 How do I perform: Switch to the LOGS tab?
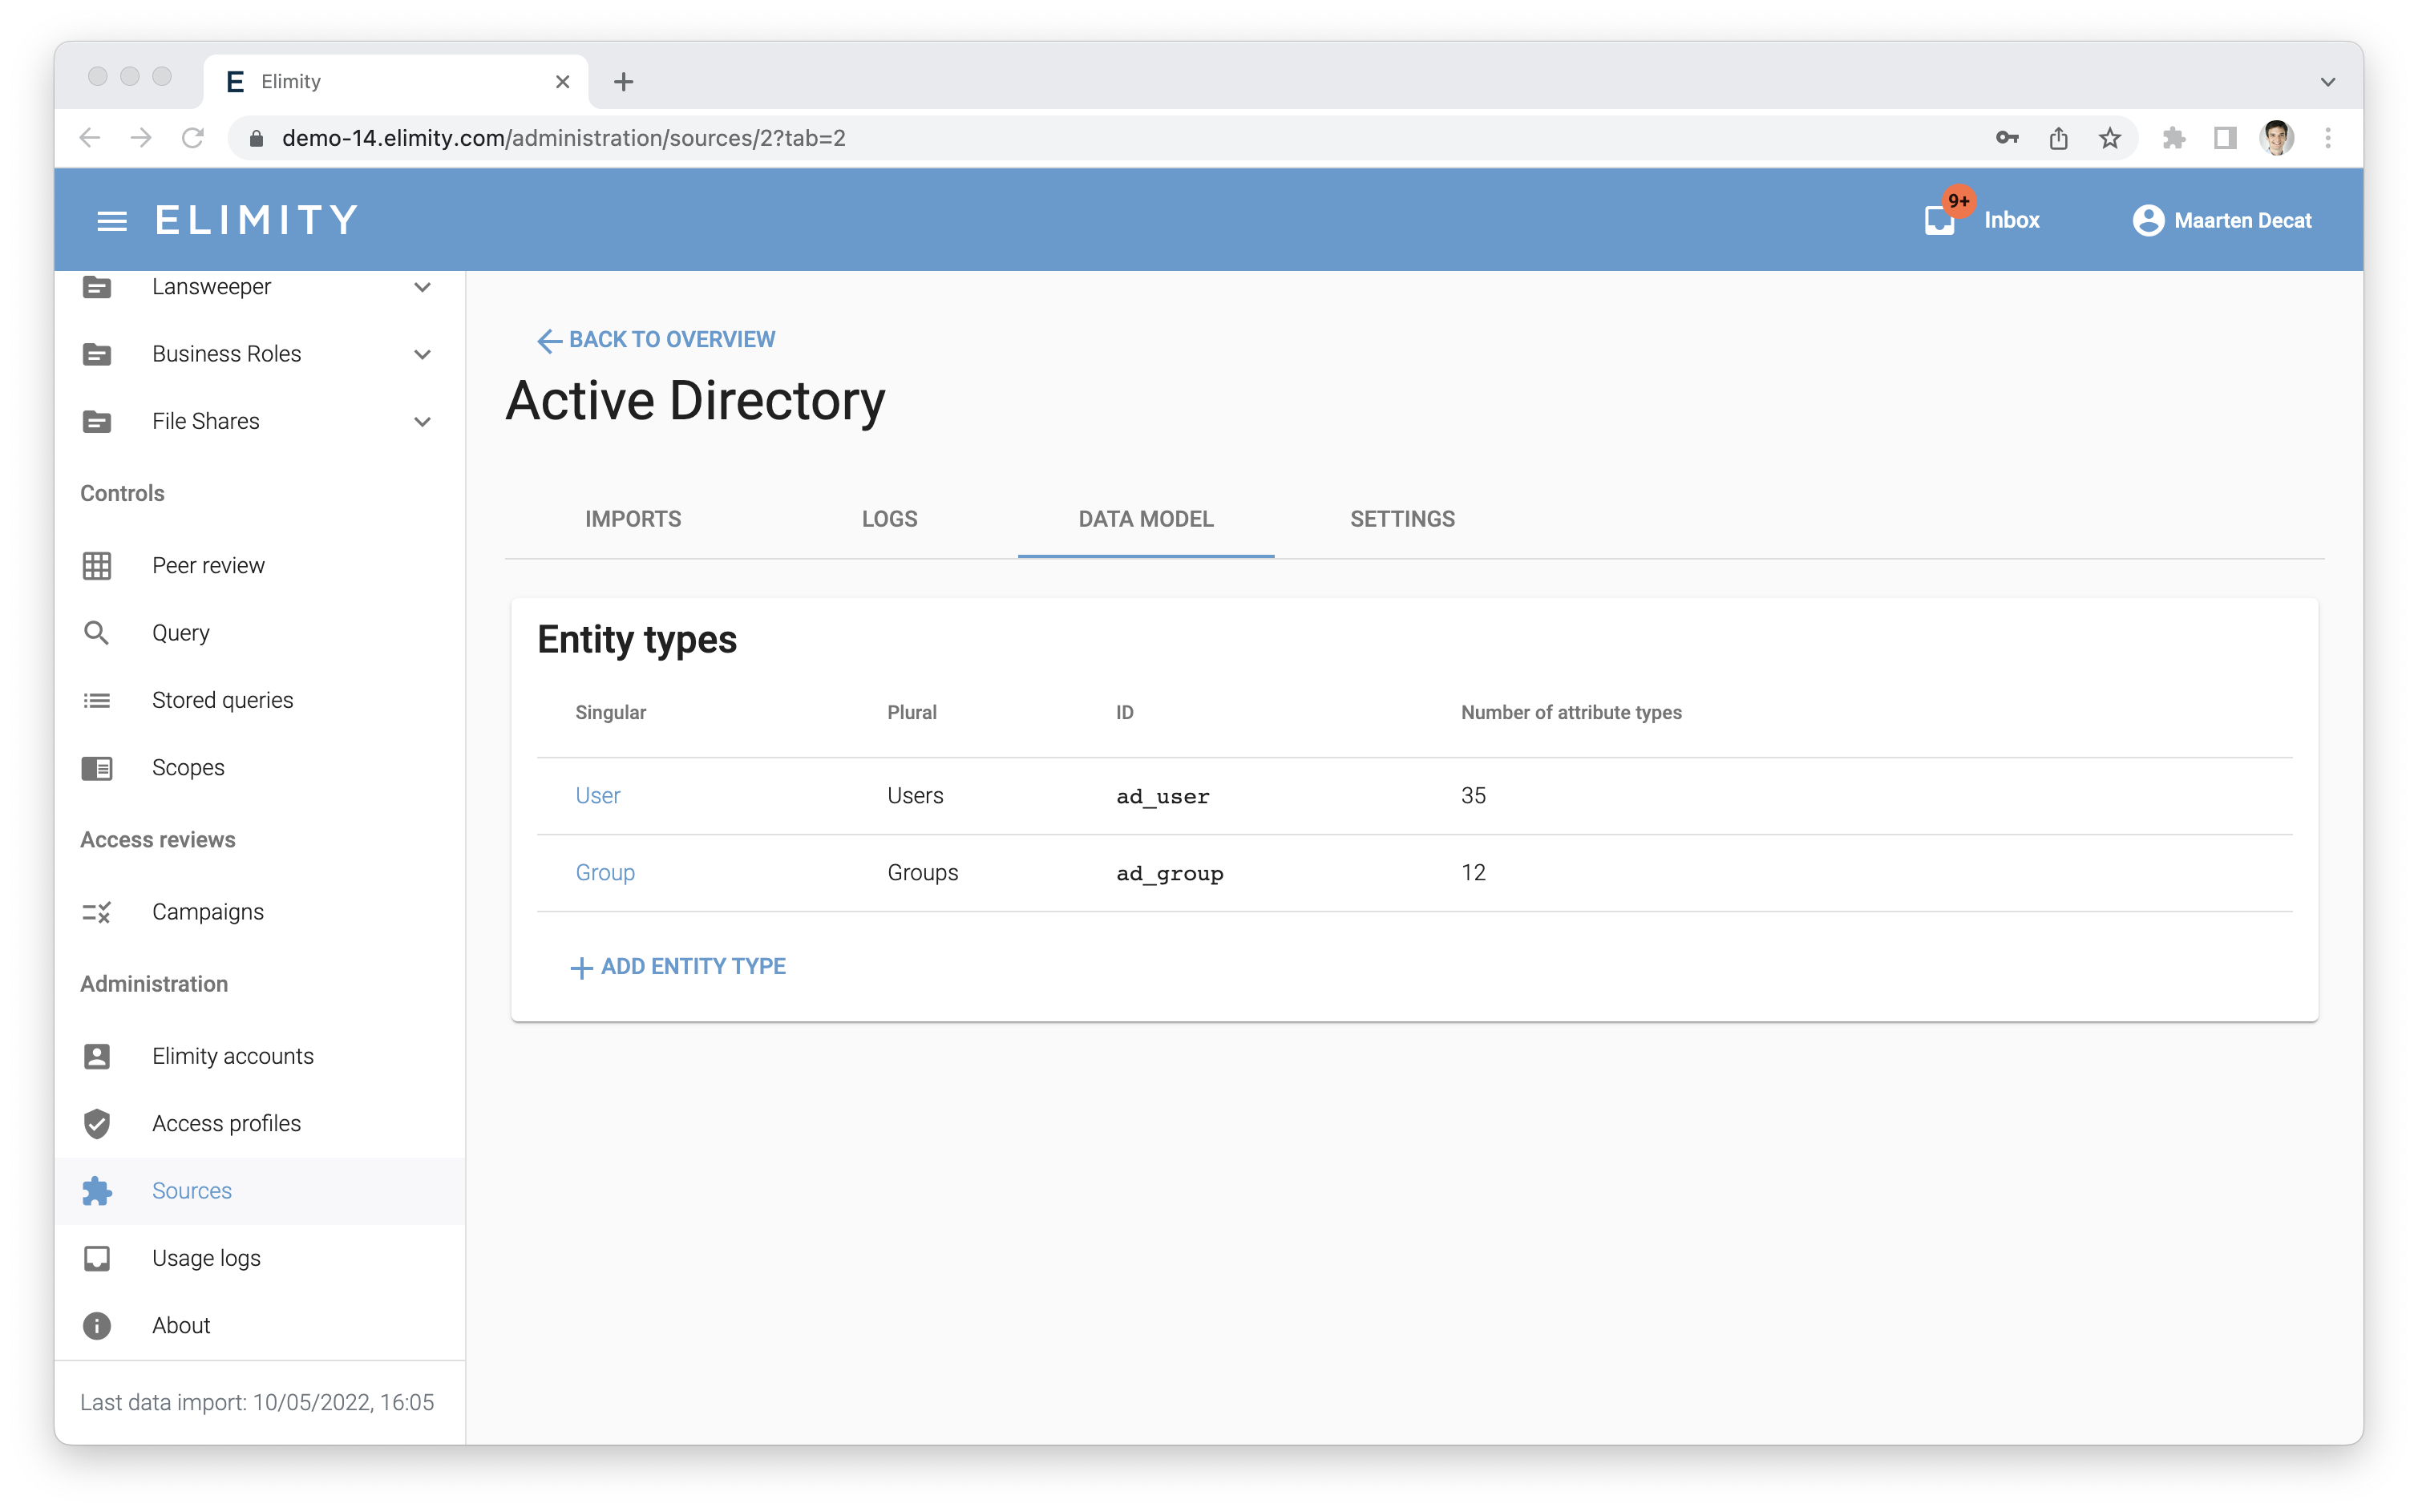[889, 519]
